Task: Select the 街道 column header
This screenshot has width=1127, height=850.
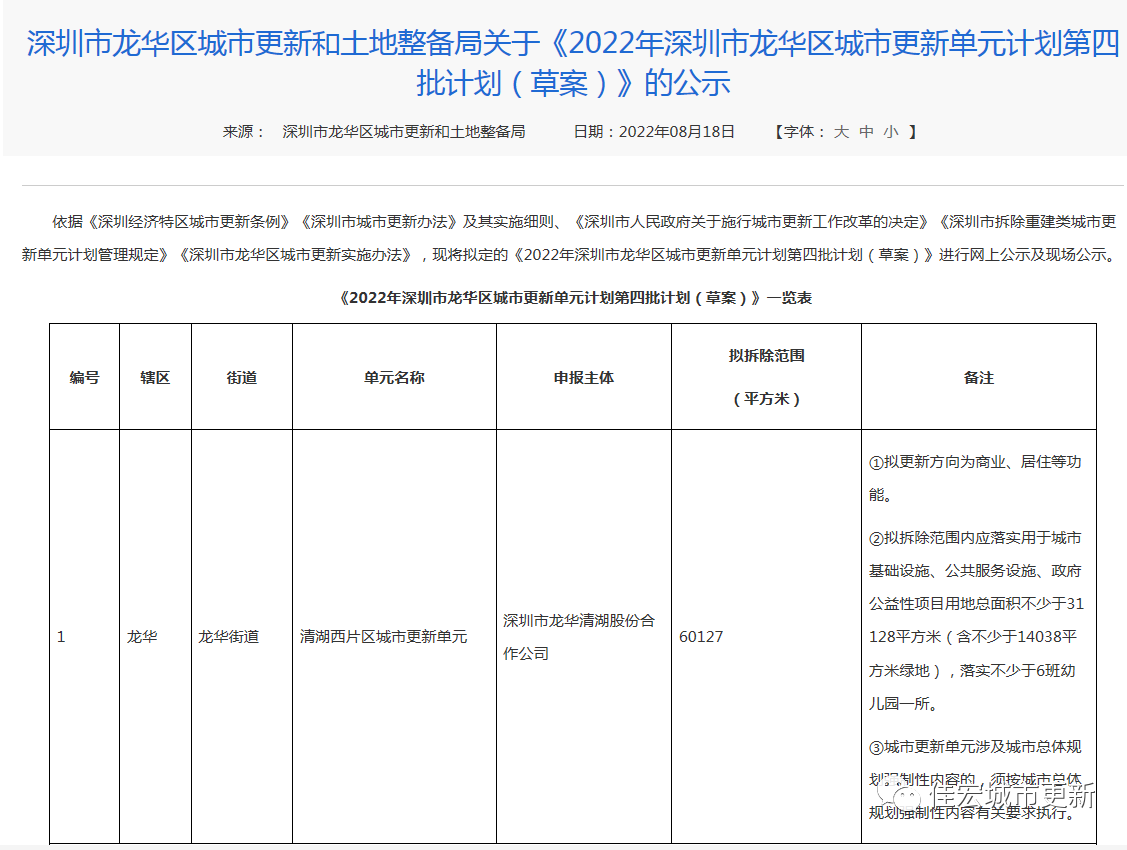Action: click(x=241, y=377)
